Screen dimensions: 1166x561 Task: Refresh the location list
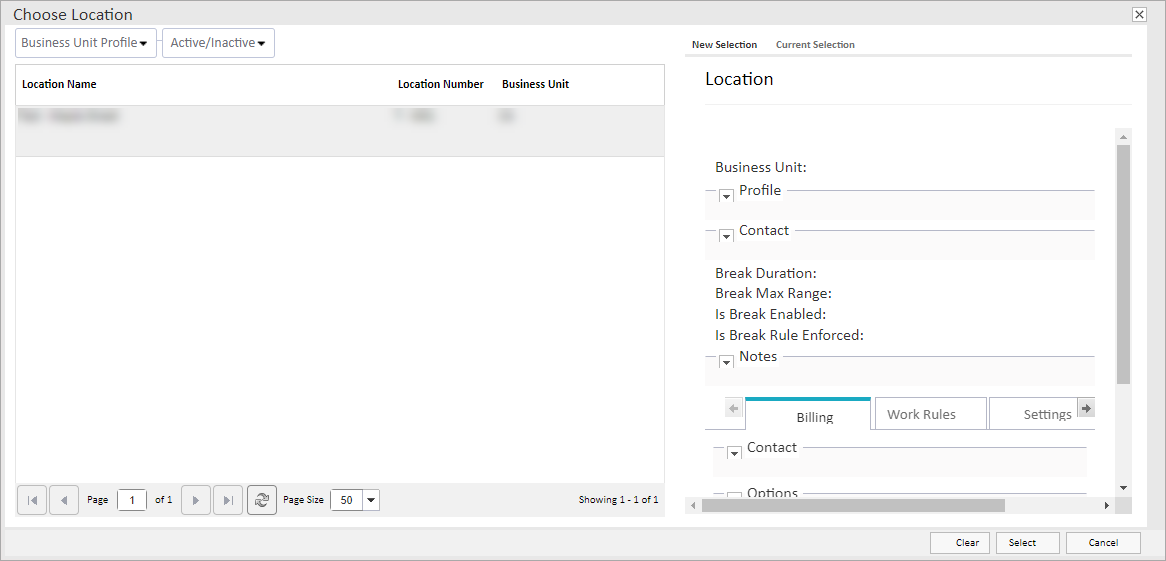262,500
